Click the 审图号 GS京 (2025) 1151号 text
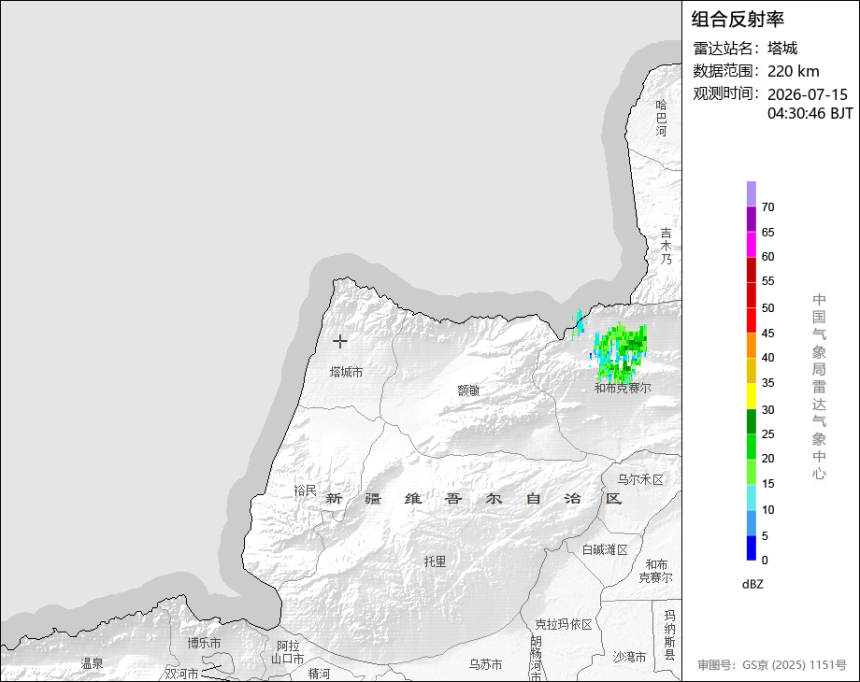This screenshot has height=682, width=860. pyautogui.click(x=772, y=665)
